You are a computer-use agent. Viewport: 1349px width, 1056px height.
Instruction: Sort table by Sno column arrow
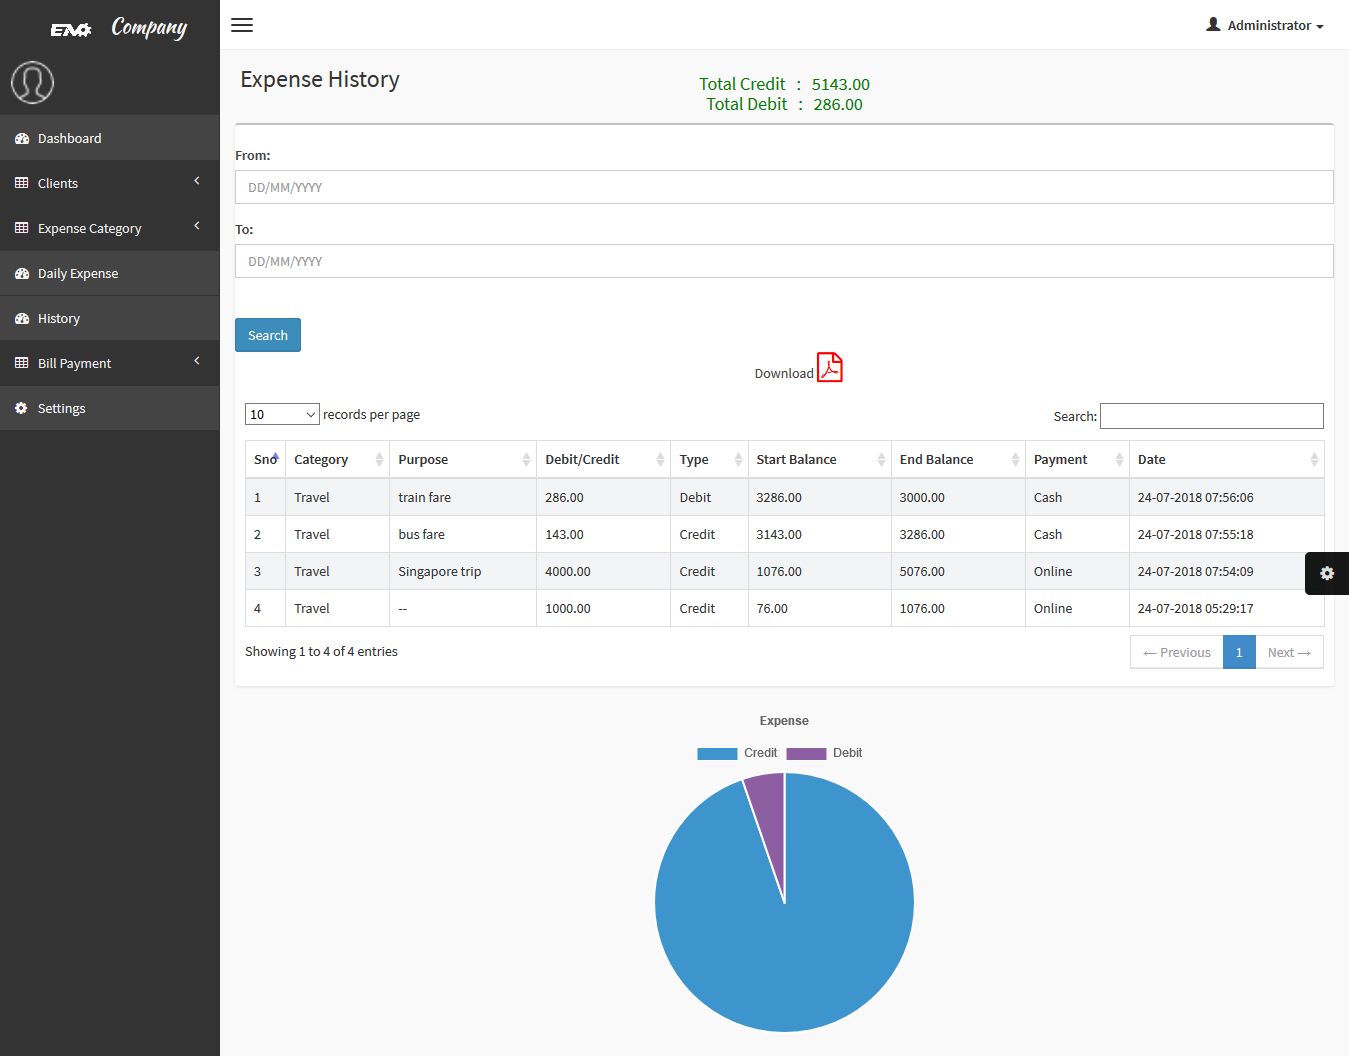click(274, 459)
